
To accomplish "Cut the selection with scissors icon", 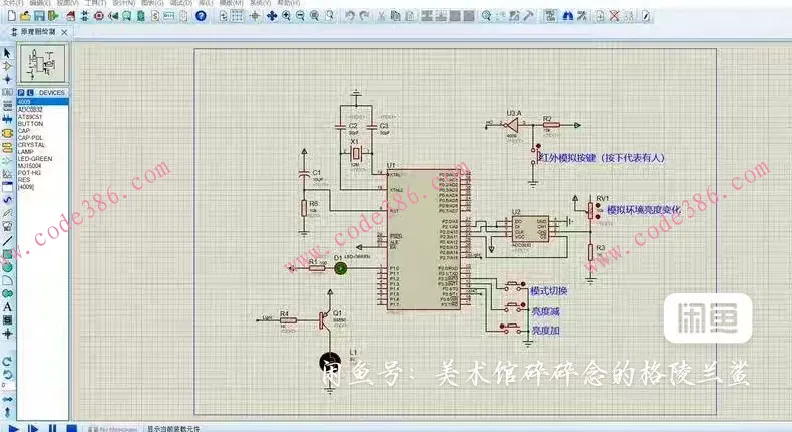I will 382,16.
